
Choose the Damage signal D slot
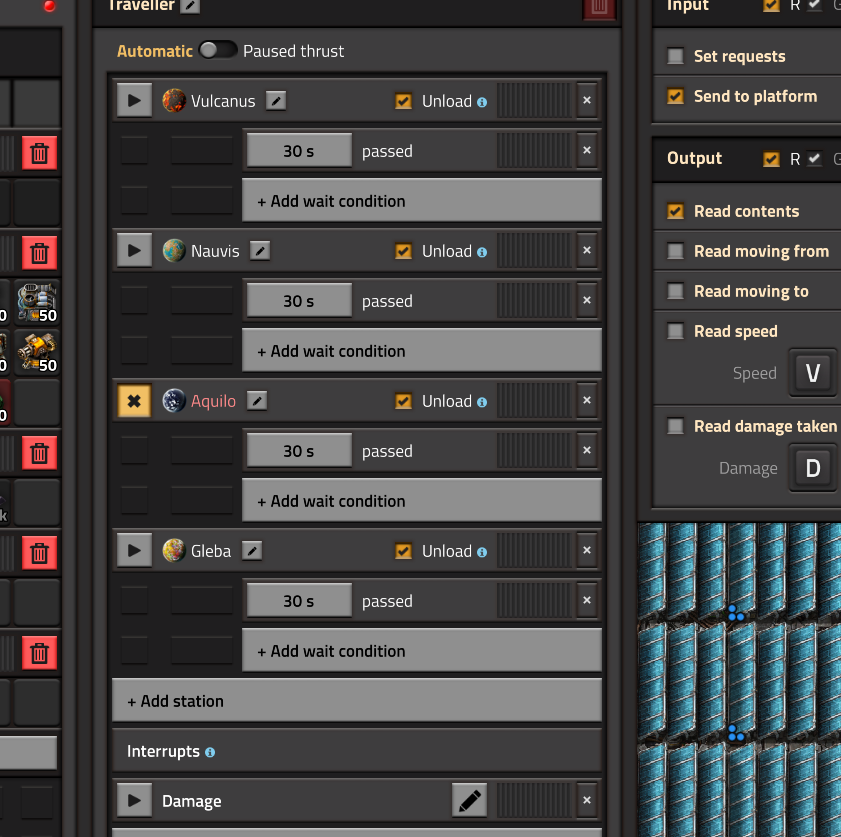[x=813, y=468]
